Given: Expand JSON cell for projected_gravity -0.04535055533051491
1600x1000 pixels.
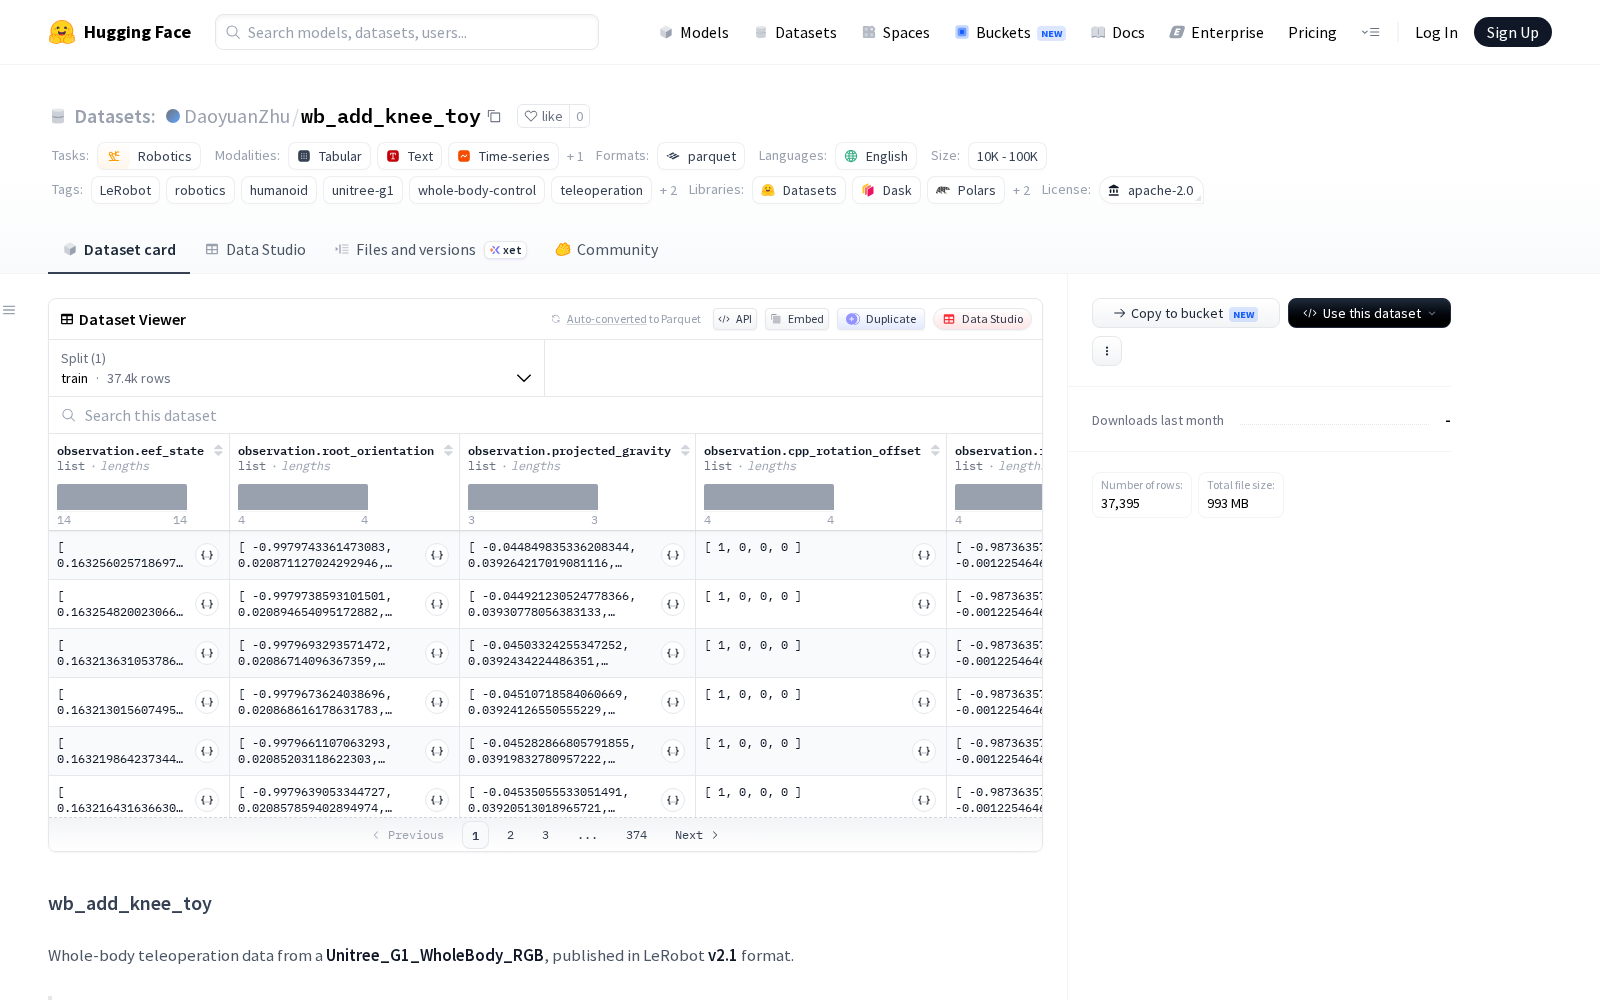Looking at the screenshot, I should (673, 800).
